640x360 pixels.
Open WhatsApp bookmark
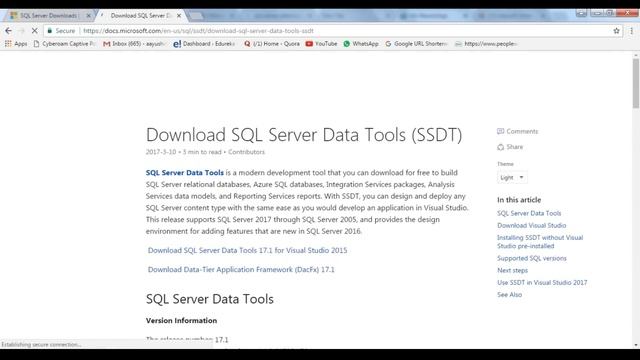tap(361, 44)
